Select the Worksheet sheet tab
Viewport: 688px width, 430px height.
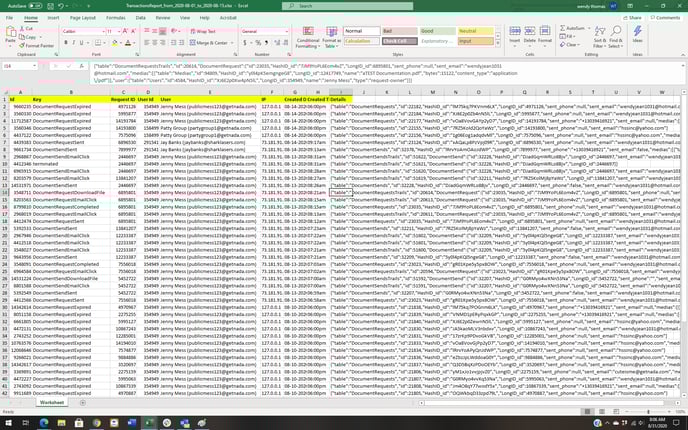pyautogui.click(x=53, y=403)
